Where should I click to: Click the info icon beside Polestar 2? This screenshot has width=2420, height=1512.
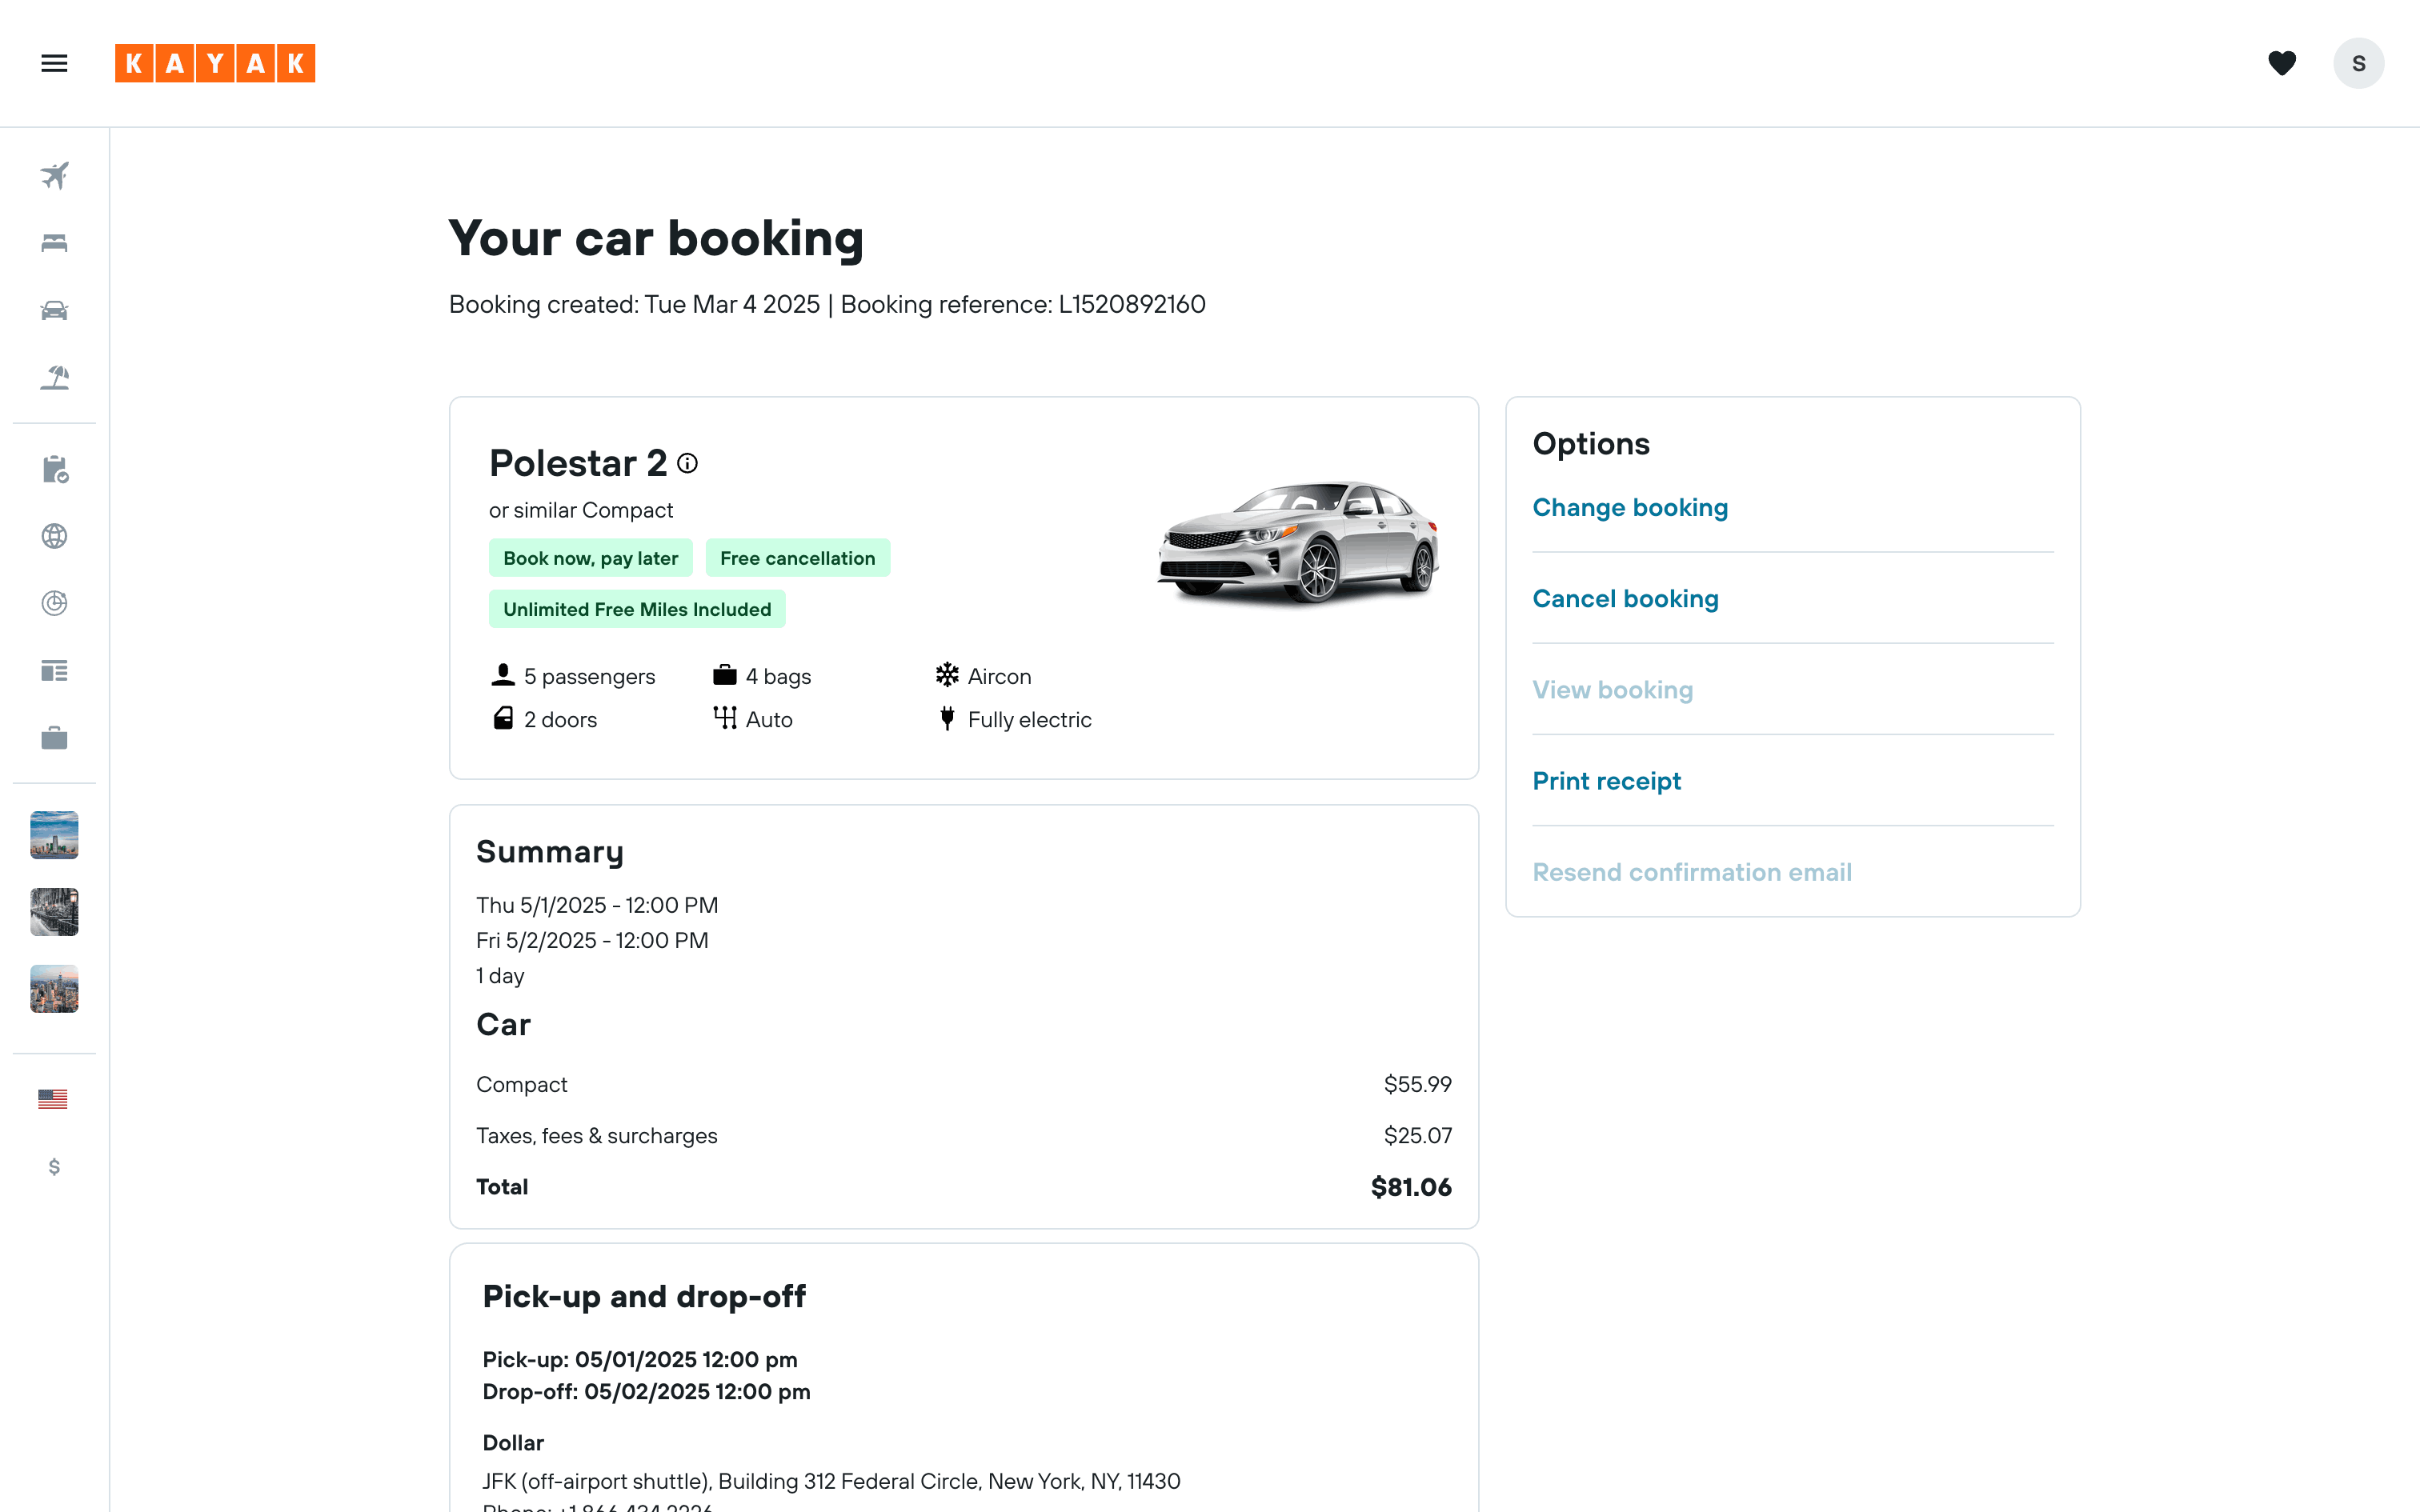[687, 463]
